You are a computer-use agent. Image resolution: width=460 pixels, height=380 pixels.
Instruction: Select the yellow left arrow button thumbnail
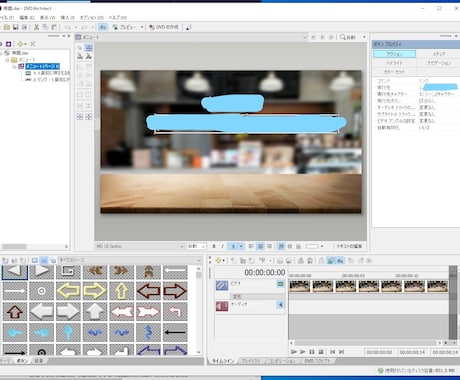pos(68,291)
